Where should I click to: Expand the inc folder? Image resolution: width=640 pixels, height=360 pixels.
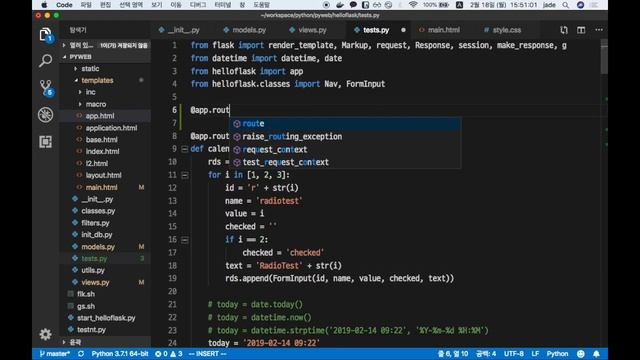(x=90, y=92)
